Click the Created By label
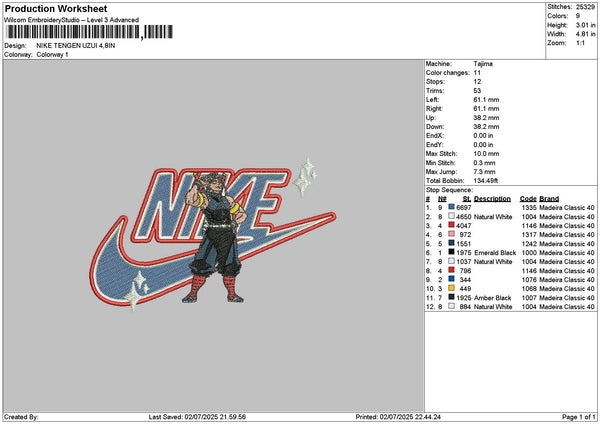This screenshot has height=424, width=600. click(21, 417)
